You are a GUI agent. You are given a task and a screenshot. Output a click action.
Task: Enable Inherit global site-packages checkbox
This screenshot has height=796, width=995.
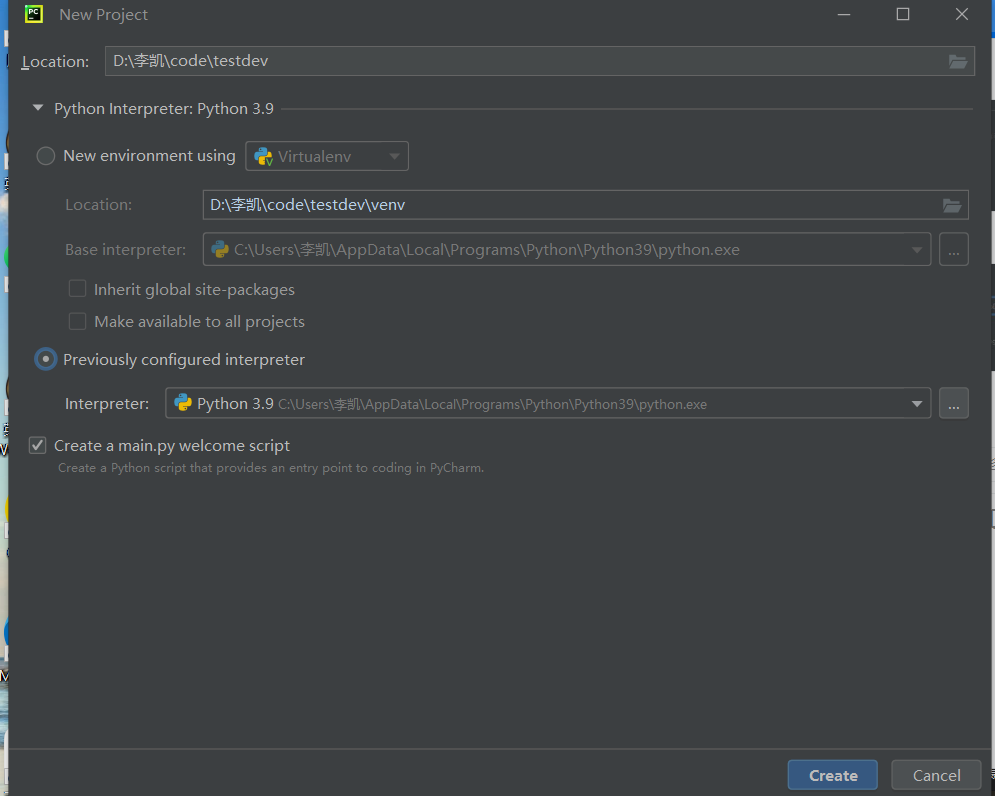click(77, 289)
